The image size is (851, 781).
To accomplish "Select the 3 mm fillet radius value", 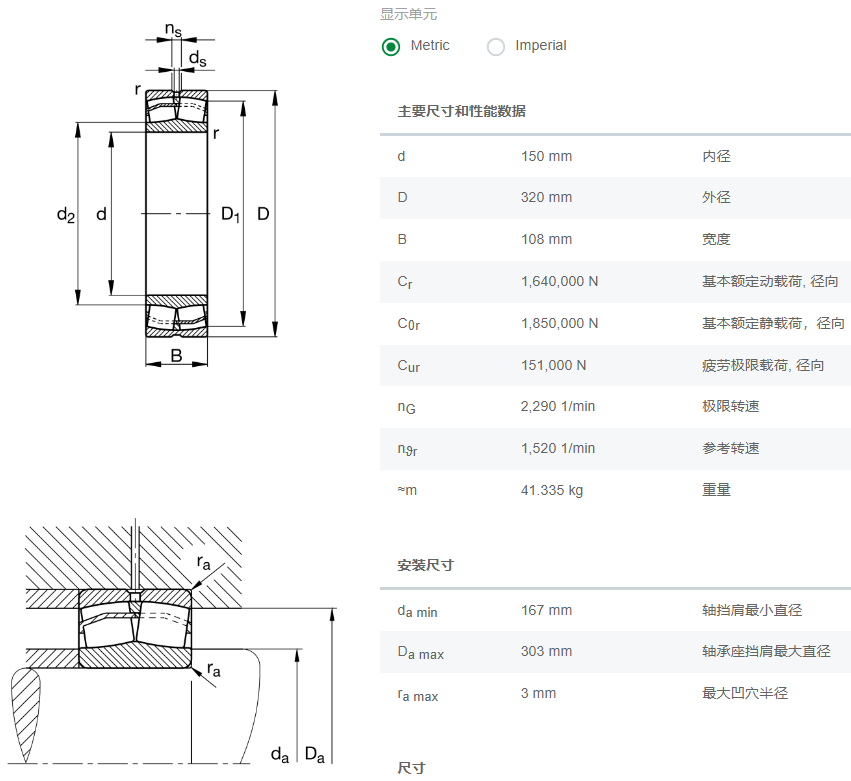I will click(x=538, y=694).
